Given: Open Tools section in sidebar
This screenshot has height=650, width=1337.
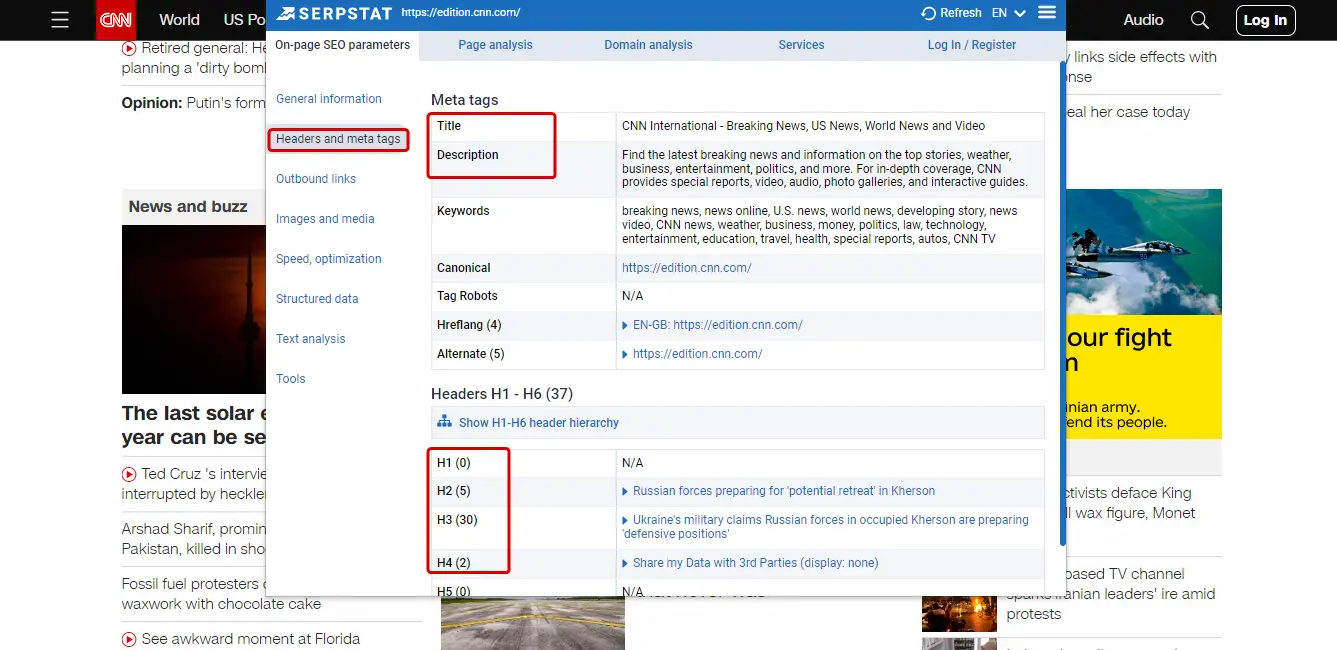Looking at the screenshot, I should coord(291,379).
